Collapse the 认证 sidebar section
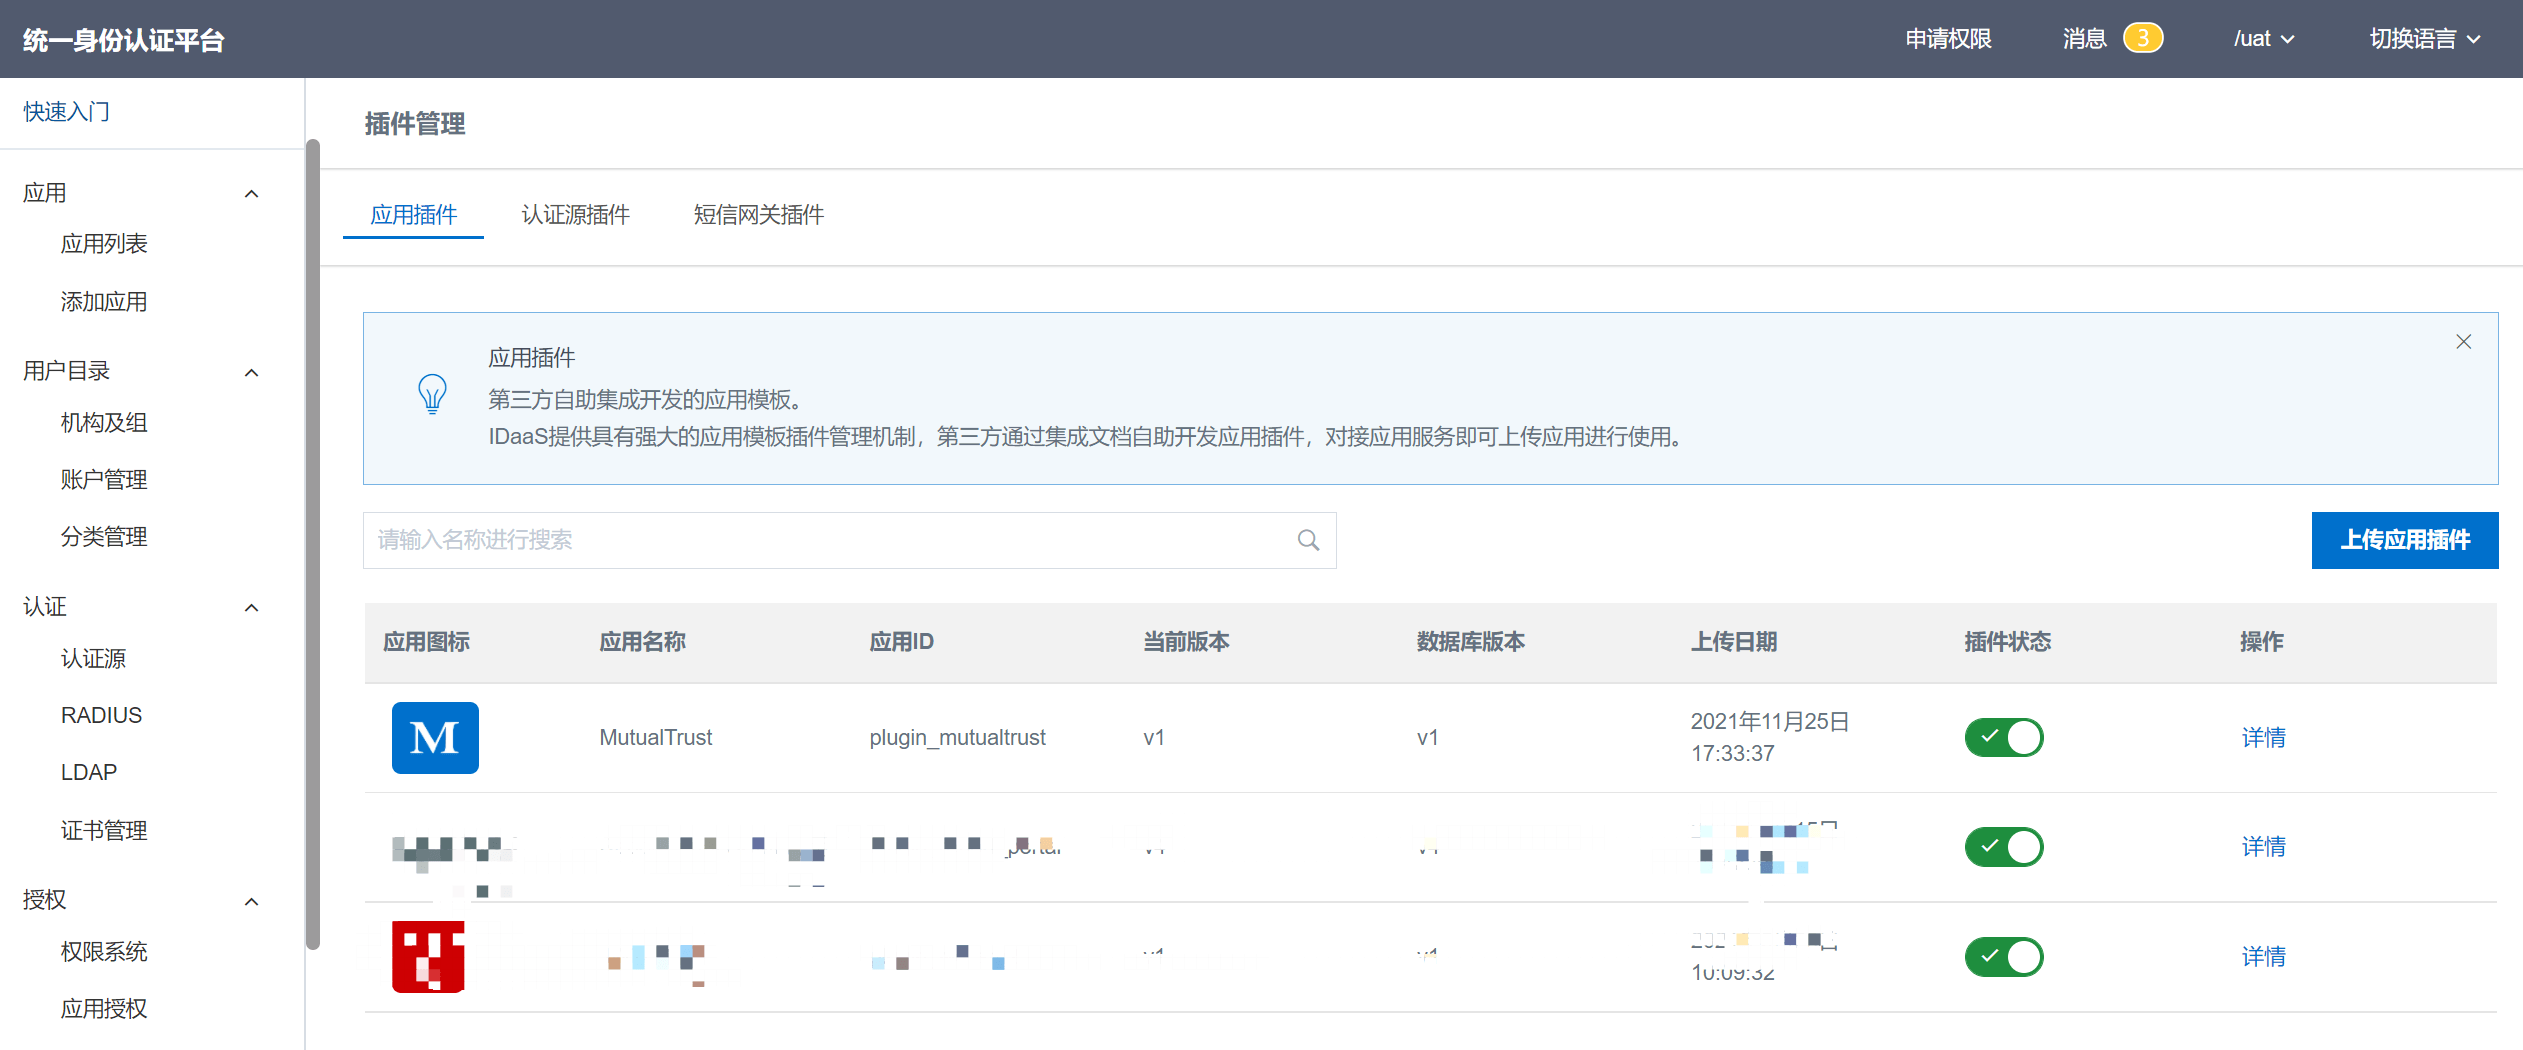Screen dimensions: 2523x1050 tap(252, 608)
